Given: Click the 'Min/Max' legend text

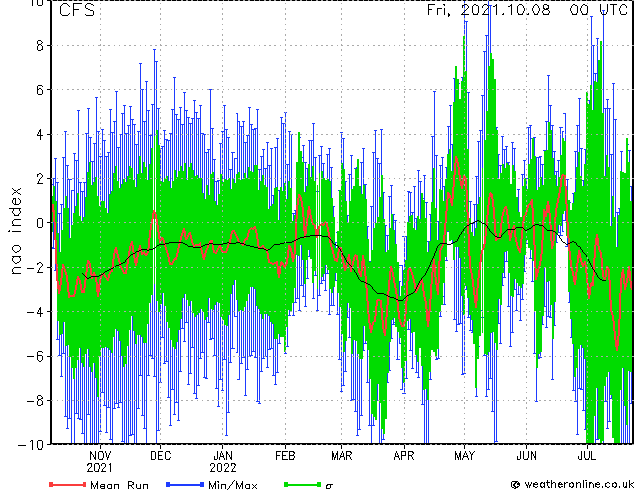Looking at the screenshot, I should (x=233, y=485).
